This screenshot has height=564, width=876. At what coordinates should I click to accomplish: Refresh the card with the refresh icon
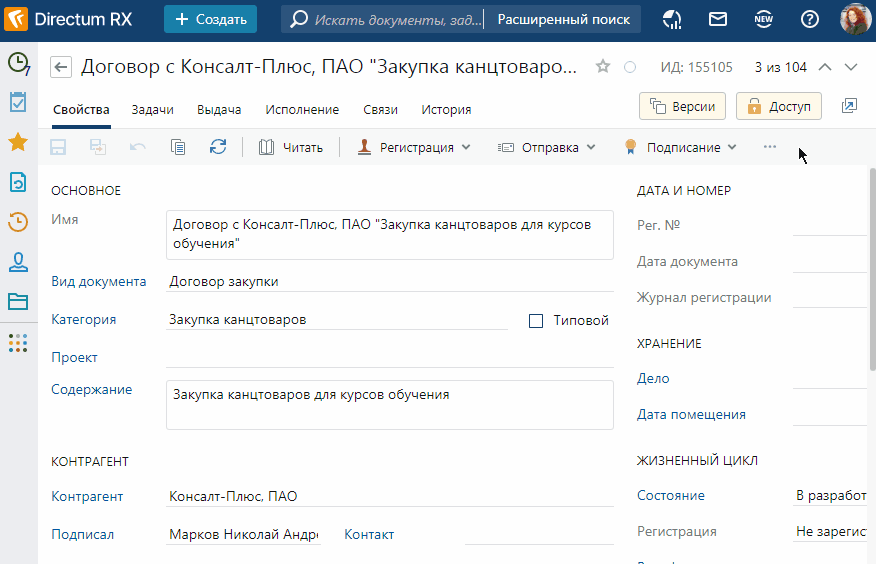pyautogui.click(x=218, y=147)
